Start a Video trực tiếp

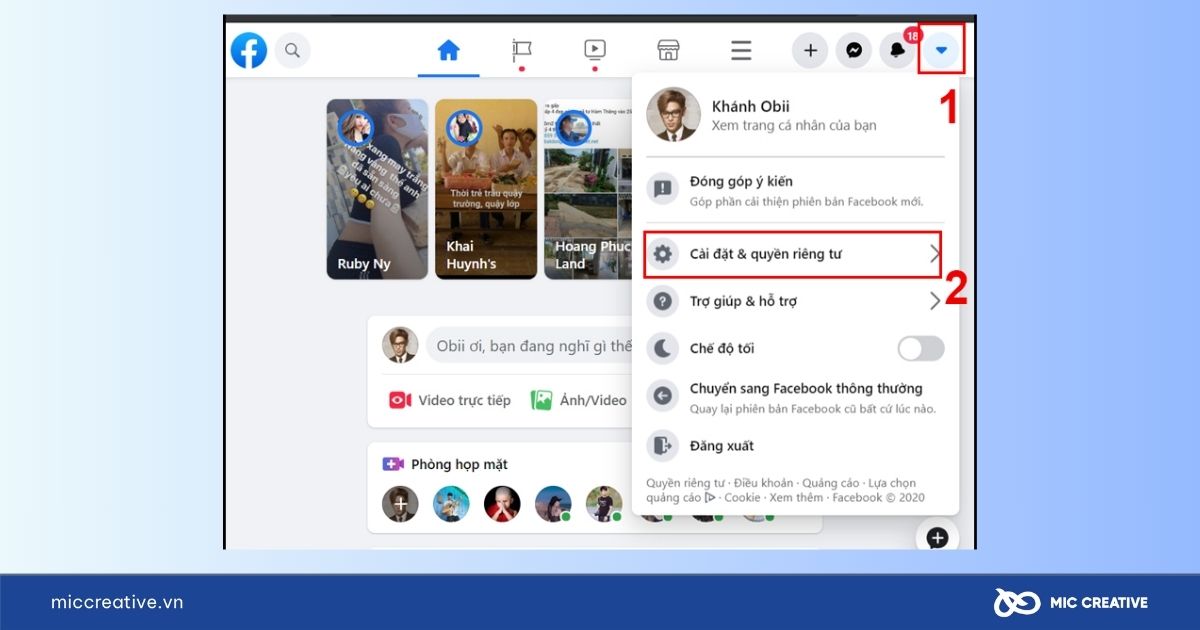click(450, 400)
